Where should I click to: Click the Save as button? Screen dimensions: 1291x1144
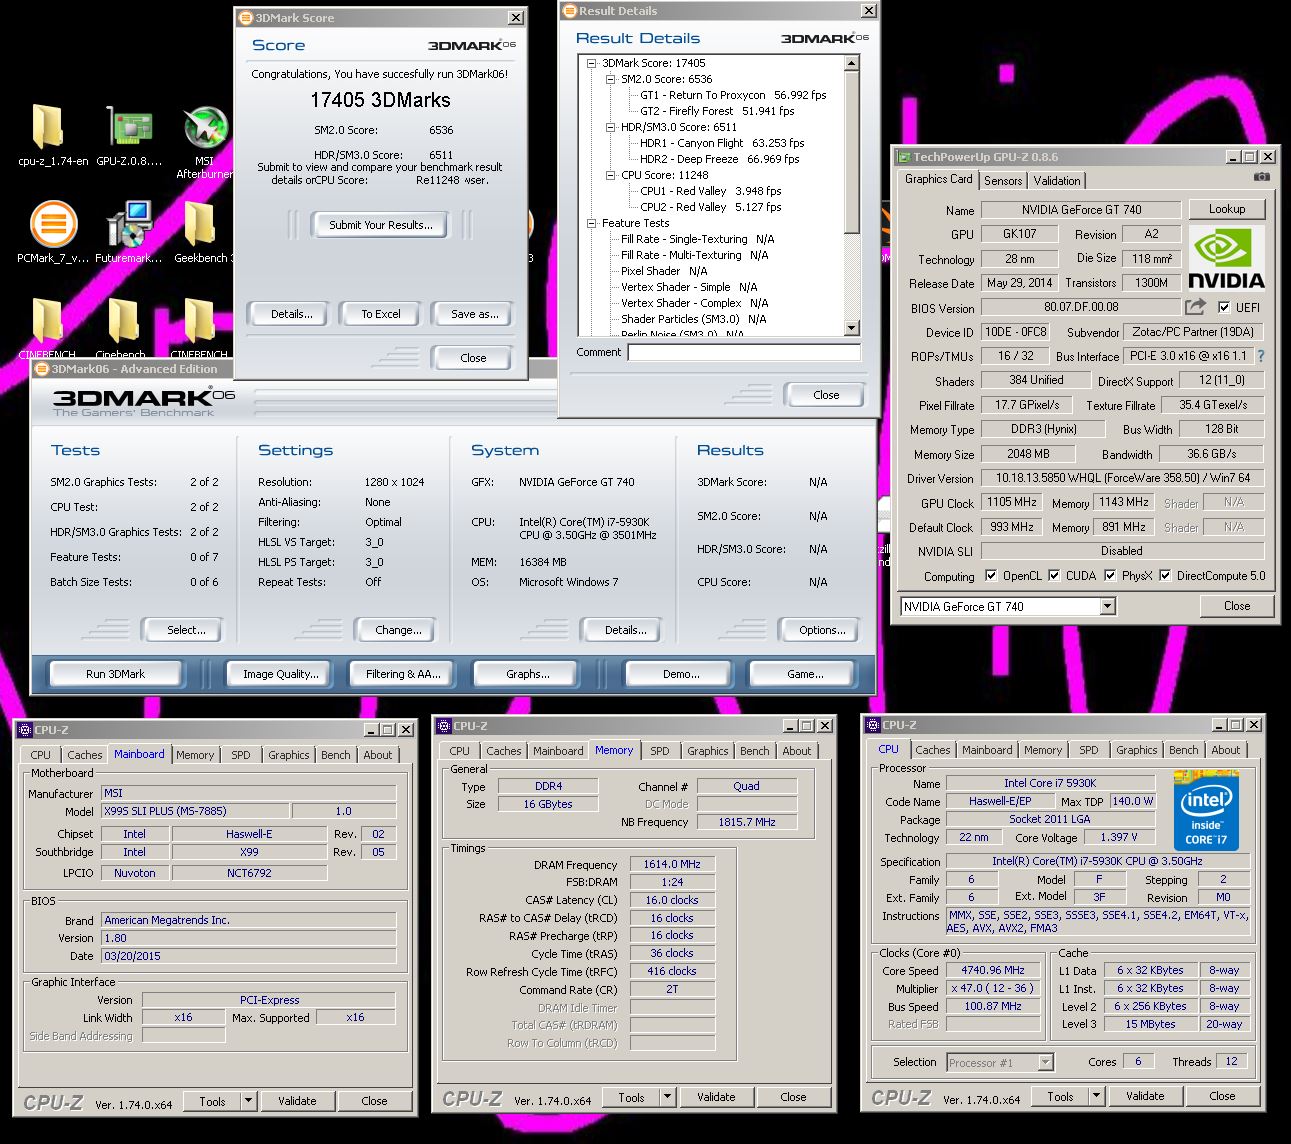(x=475, y=314)
